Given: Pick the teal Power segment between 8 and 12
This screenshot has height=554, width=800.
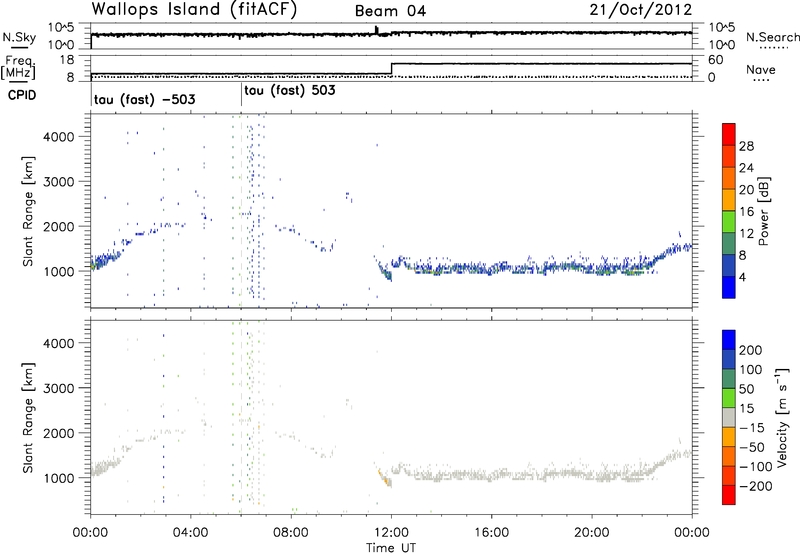Looking at the screenshot, I should [x=729, y=244].
